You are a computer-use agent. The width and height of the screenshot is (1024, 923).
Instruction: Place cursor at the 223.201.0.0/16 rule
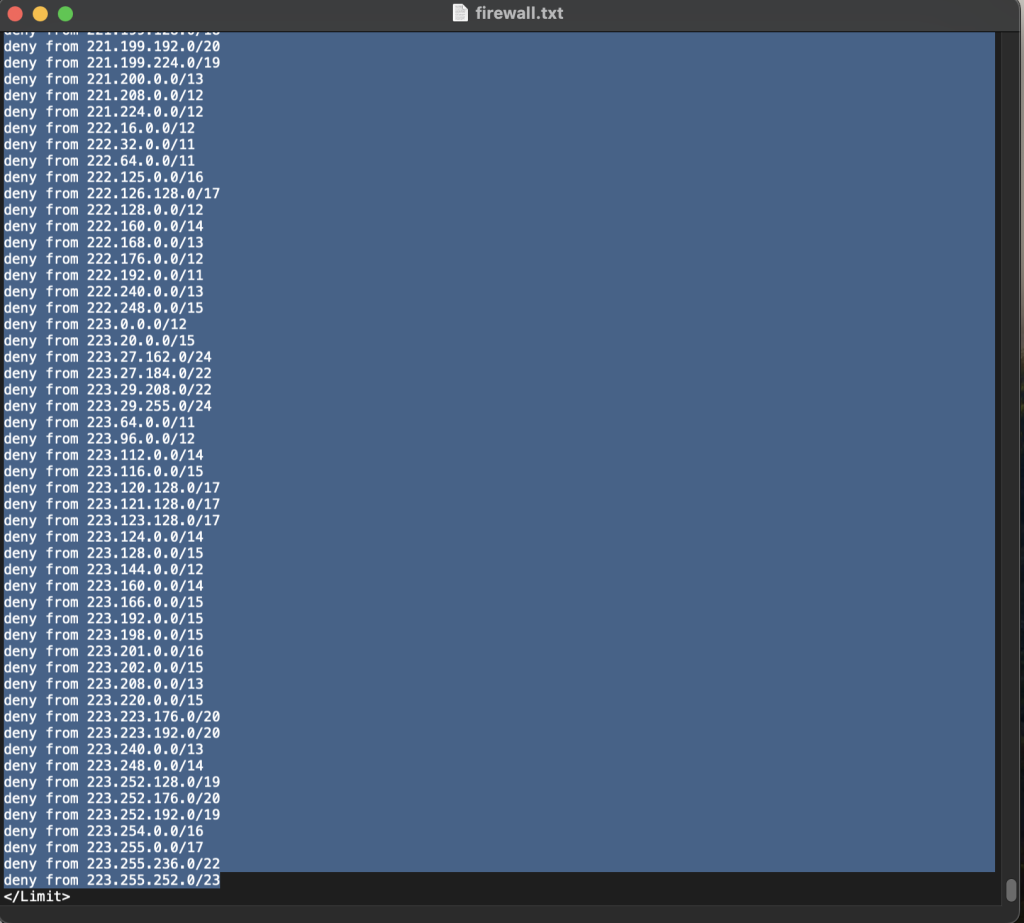point(103,651)
